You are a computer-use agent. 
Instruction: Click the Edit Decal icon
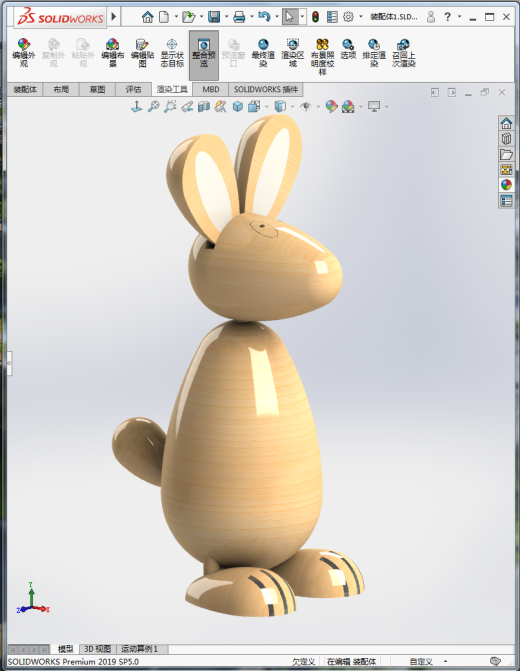click(142, 52)
